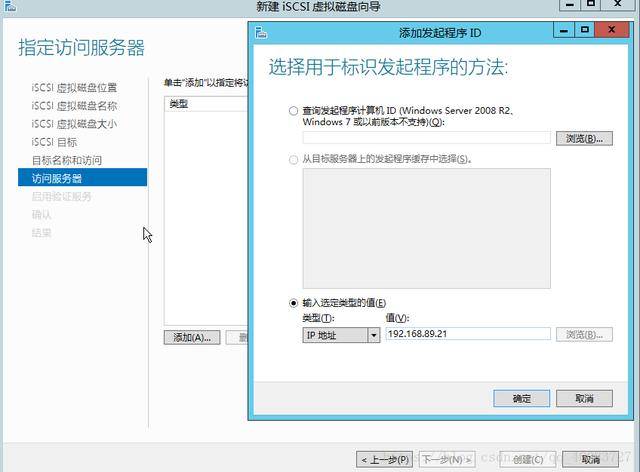The height and width of the screenshot is (472, 640).
Task: Click the initiator cache list box
Action: (427, 228)
